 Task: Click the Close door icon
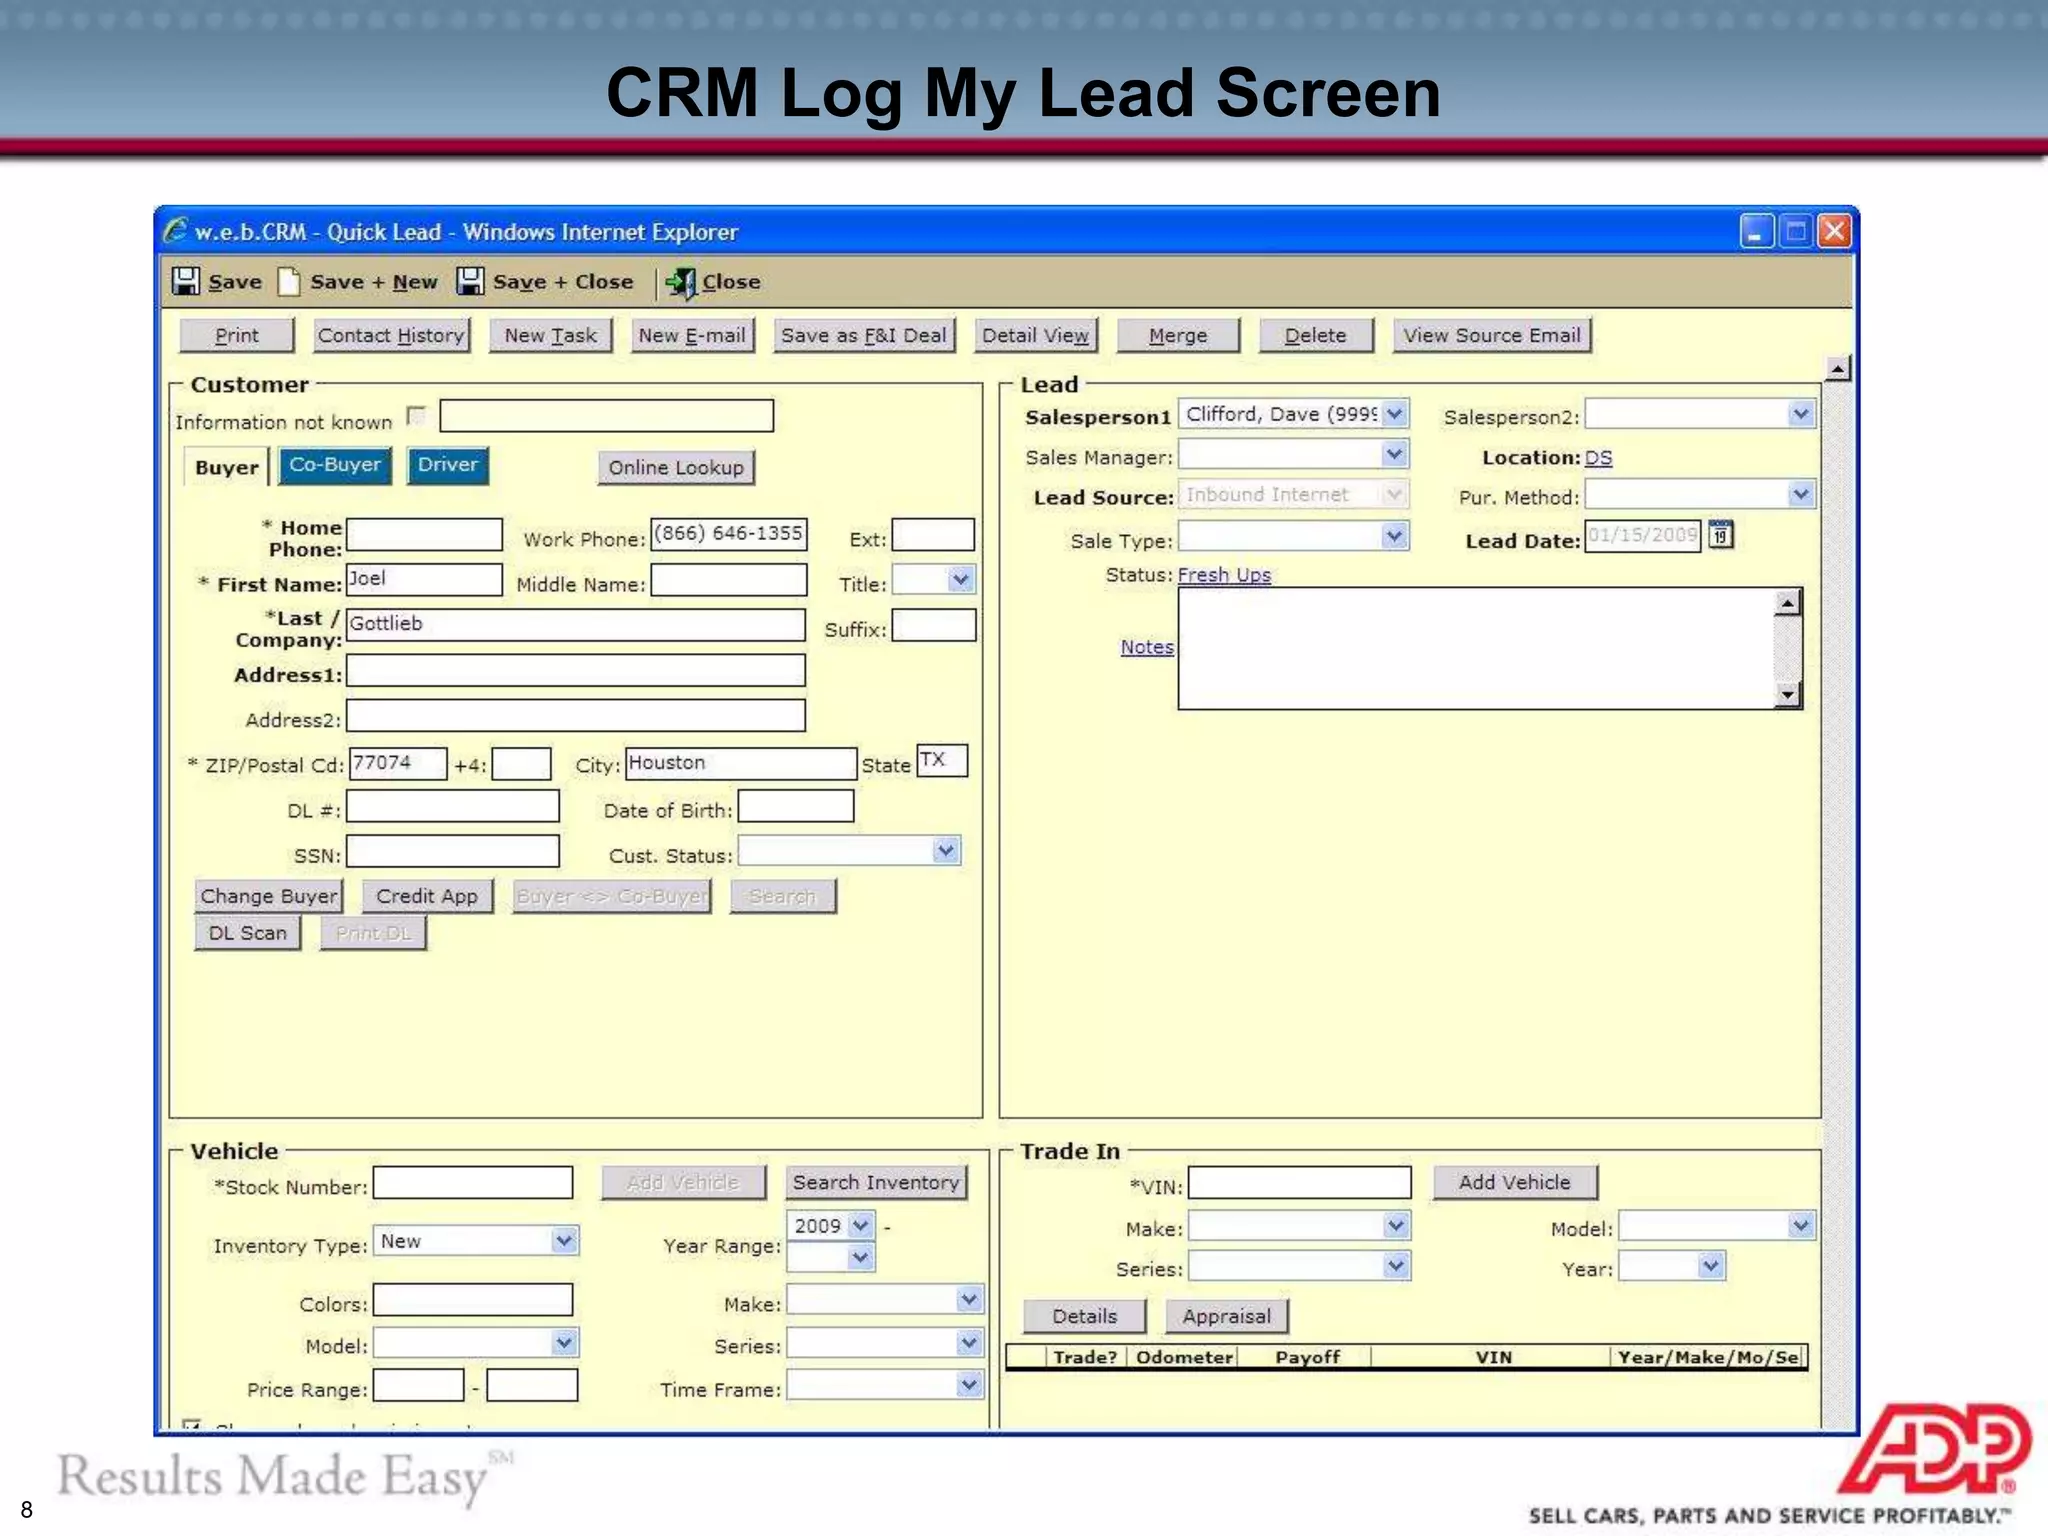[681, 283]
